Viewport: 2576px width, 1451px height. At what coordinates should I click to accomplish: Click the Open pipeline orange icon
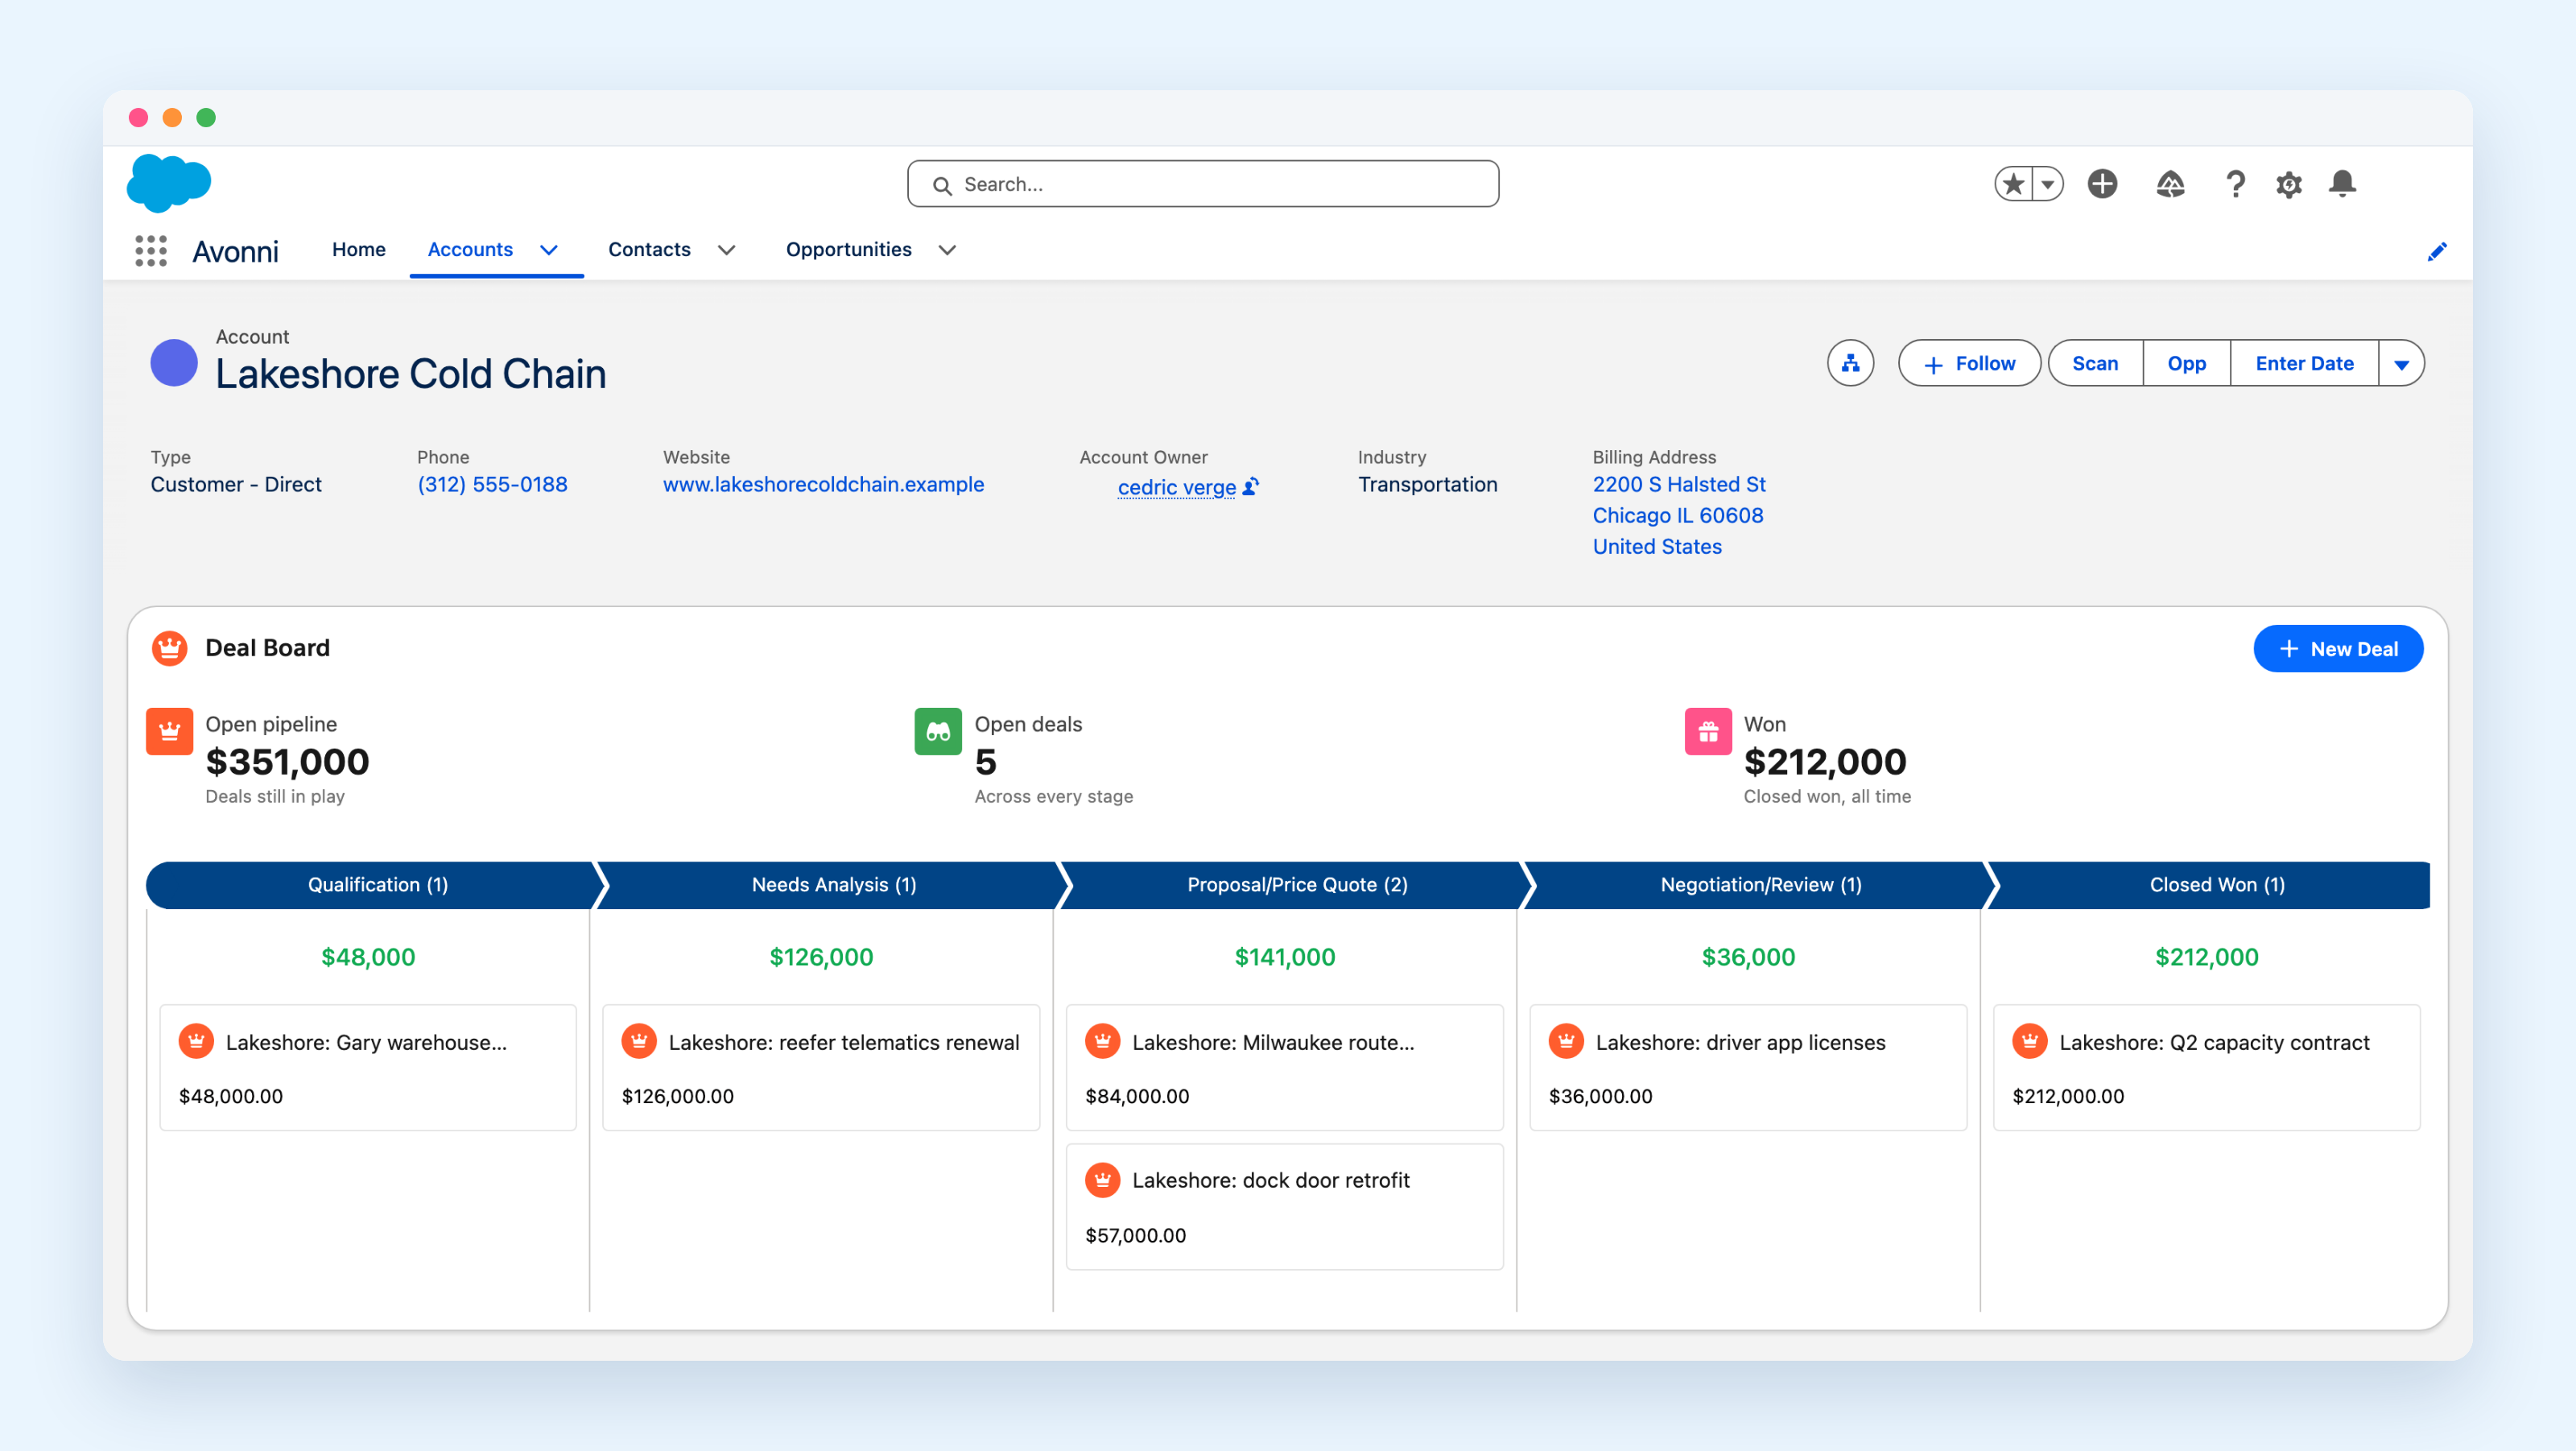tap(170, 732)
